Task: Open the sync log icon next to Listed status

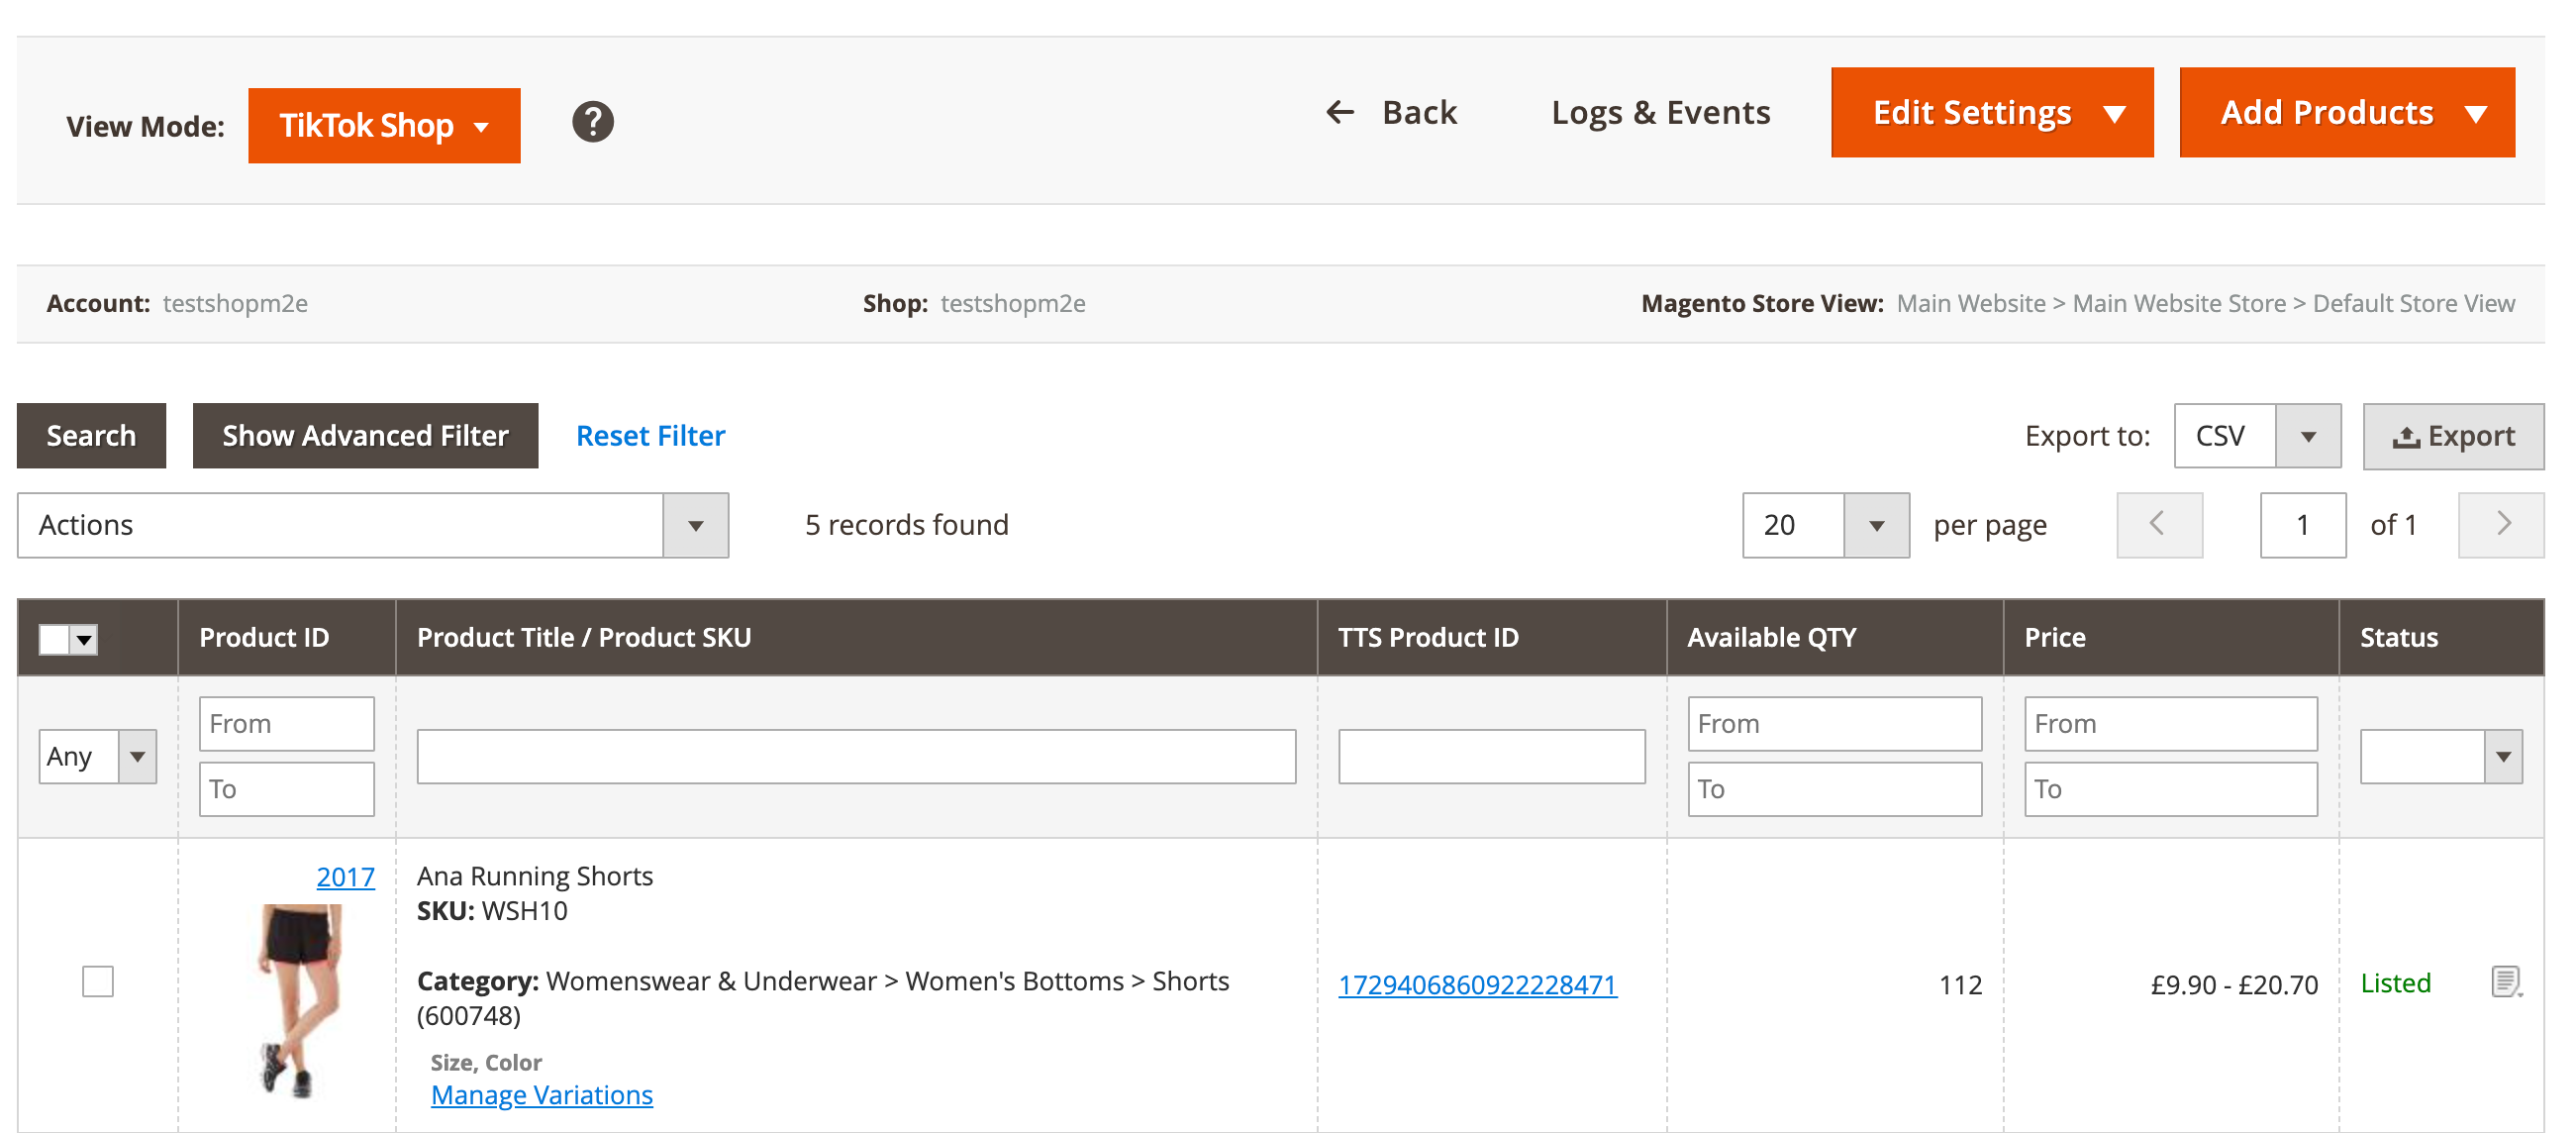Action: [2505, 983]
